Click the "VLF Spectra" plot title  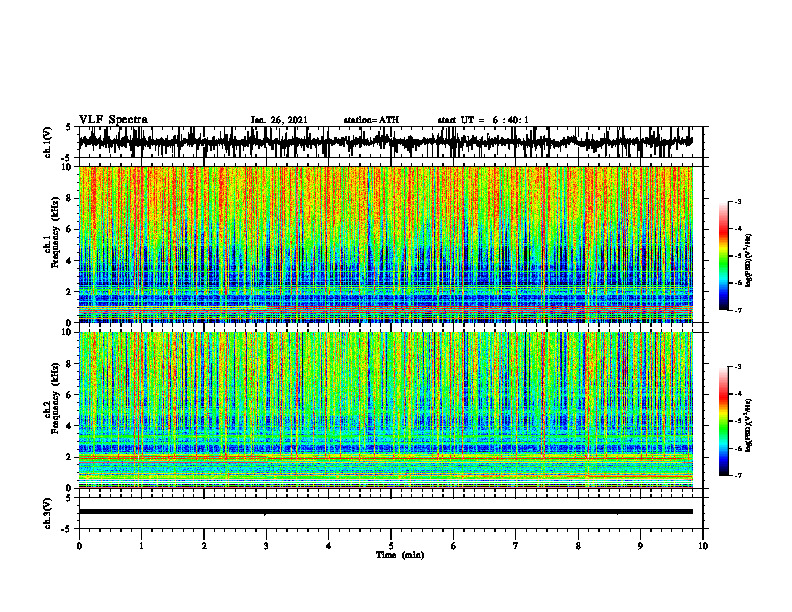point(113,120)
